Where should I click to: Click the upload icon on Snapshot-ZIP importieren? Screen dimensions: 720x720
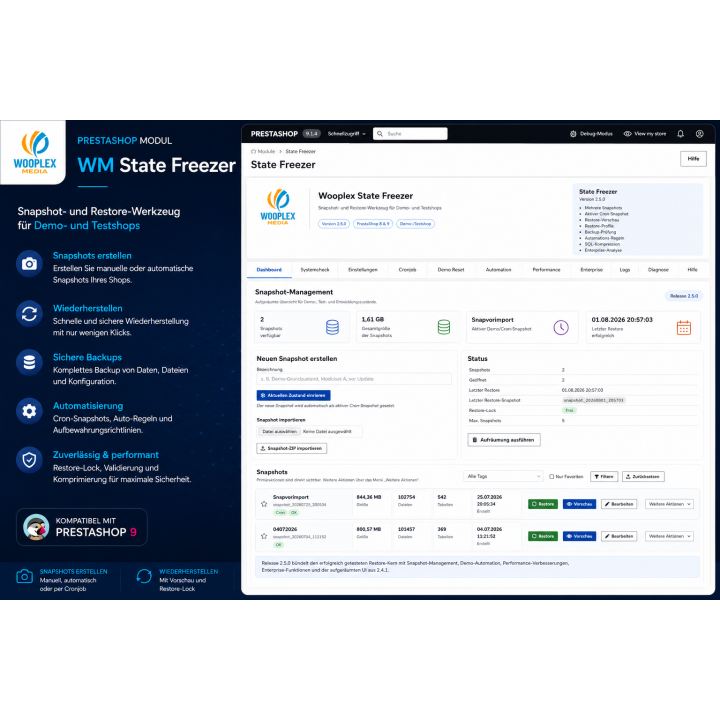(x=263, y=448)
